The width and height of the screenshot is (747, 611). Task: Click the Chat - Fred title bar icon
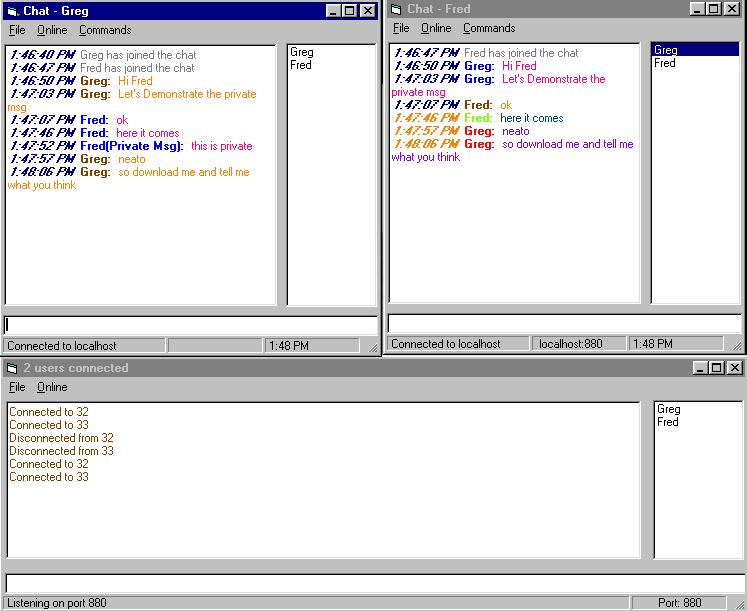(396, 9)
